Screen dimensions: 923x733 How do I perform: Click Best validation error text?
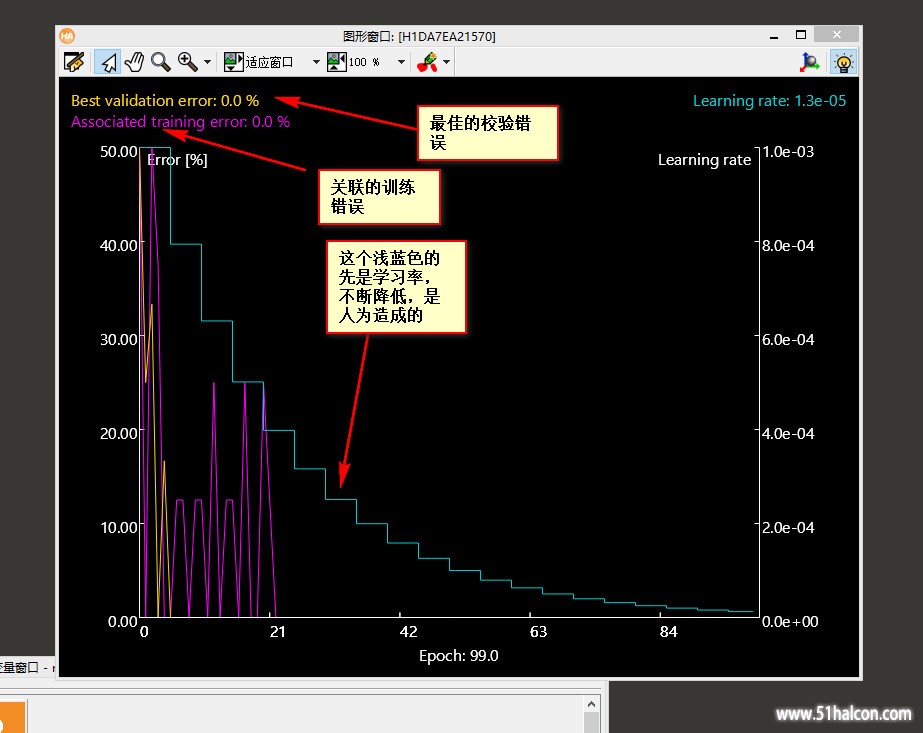click(165, 101)
